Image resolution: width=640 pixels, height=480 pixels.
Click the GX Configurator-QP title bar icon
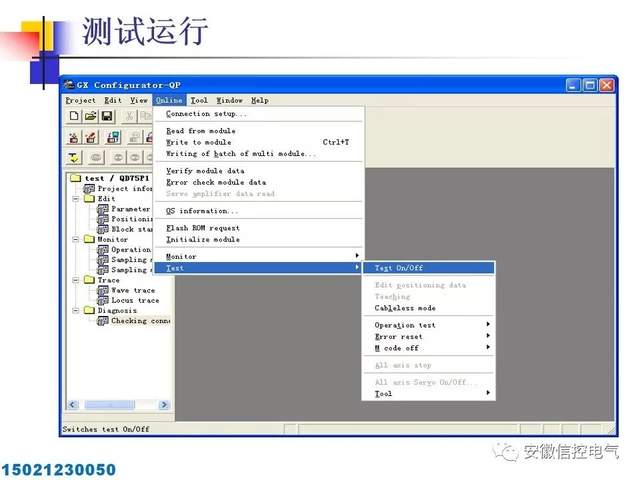click(69, 85)
